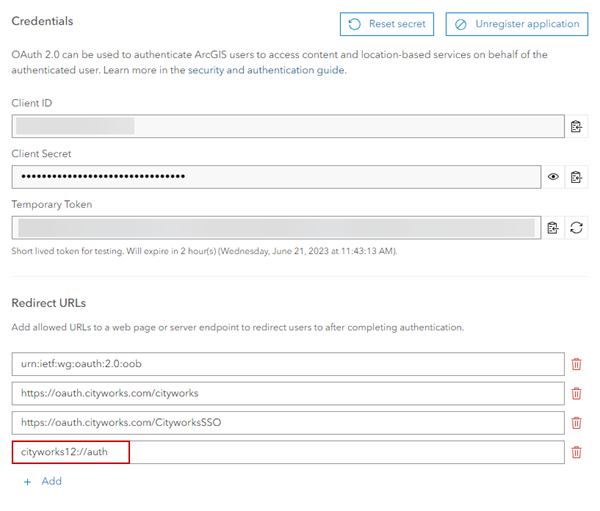600x511 pixels.
Task: Delete the urn:ietf:wg:oauth:2.0:oob redirect URL
Action: point(576,364)
